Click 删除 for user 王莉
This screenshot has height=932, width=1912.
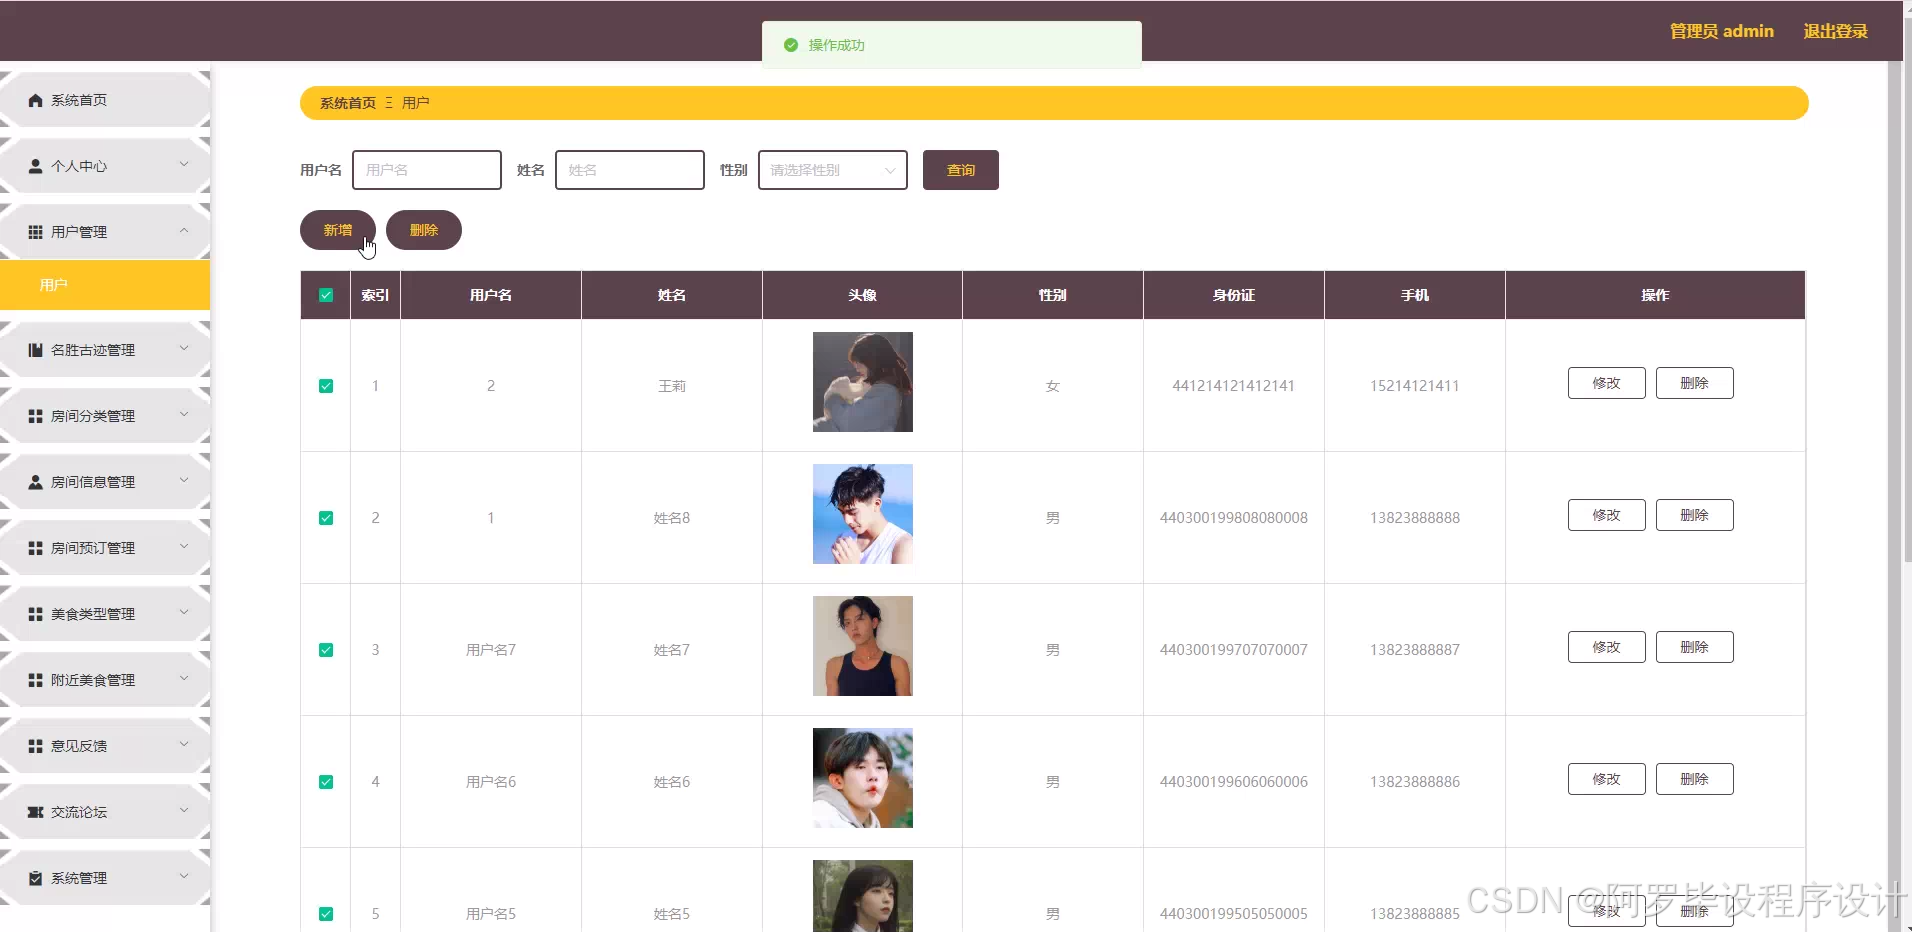pyautogui.click(x=1694, y=383)
